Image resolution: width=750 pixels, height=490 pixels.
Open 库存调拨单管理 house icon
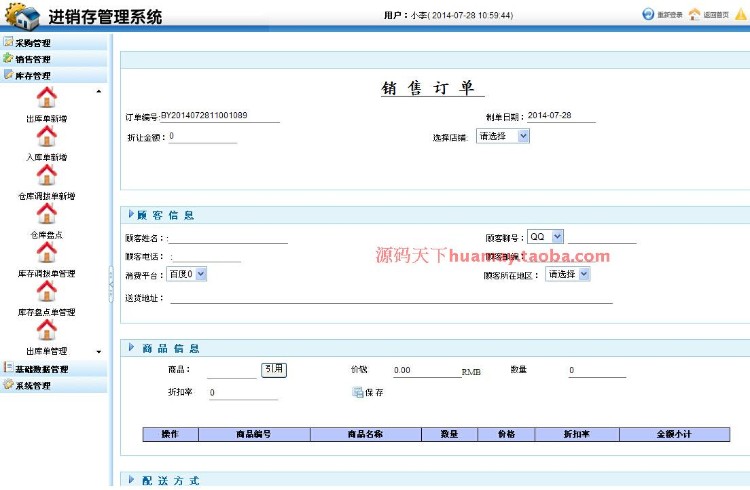point(46,253)
